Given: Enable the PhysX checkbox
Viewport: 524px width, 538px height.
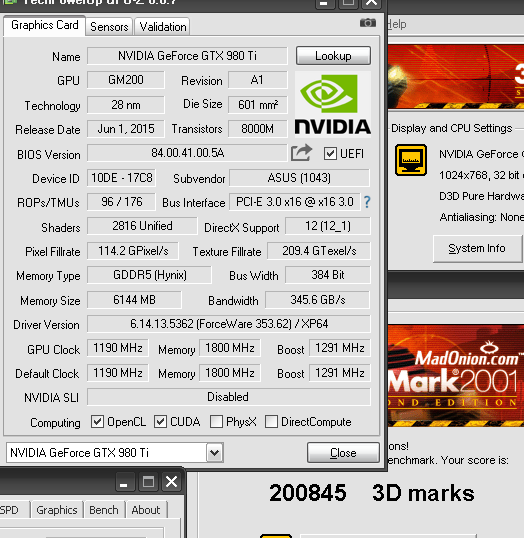Looking at the screenshot, I should pyautogui.click(x=216, y=421).
